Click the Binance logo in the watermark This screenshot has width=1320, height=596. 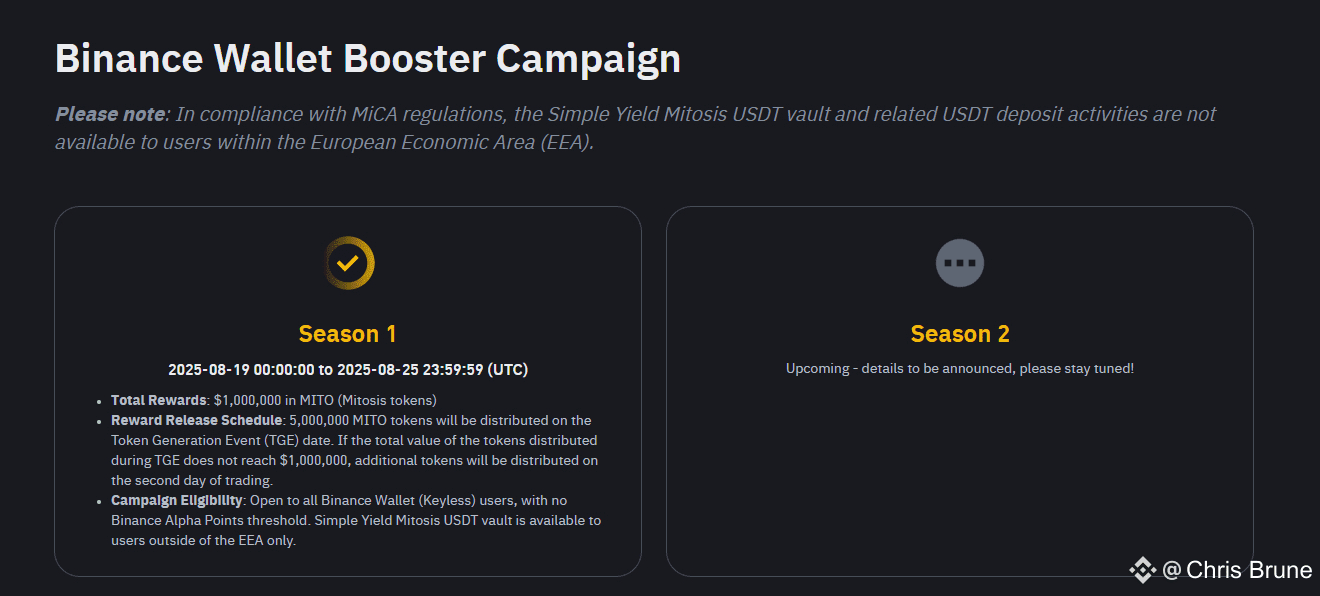click(1143, 570)
